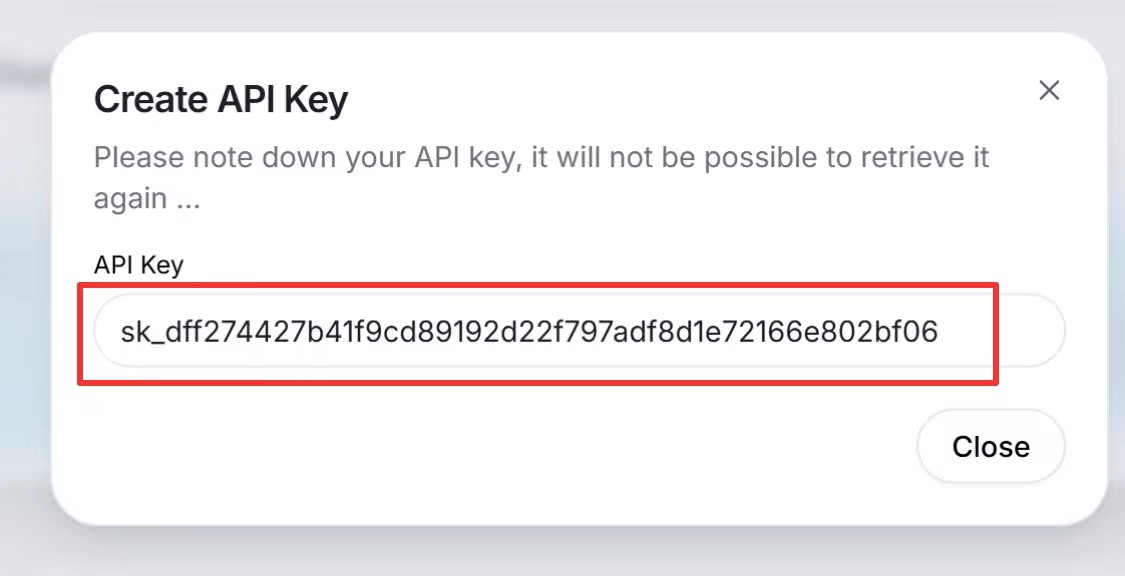Click the word 'Please' starting the note

click(133, 158)
